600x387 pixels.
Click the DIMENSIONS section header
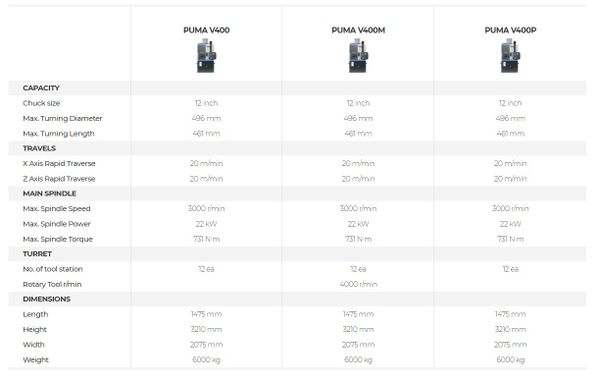point(46,299)
